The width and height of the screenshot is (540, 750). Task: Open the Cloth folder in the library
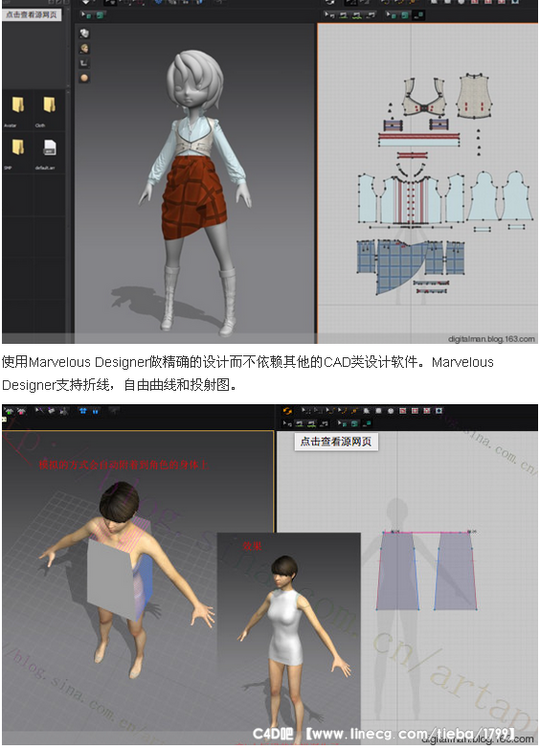[x=49, y=104]
